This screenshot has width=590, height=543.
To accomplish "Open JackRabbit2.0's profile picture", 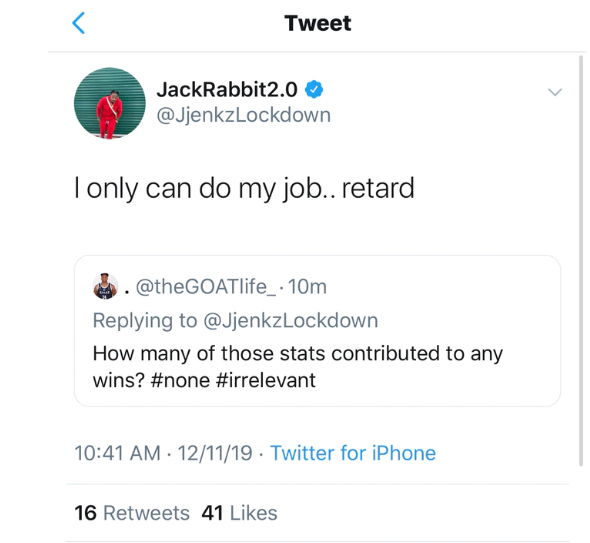I will (109, 103).
